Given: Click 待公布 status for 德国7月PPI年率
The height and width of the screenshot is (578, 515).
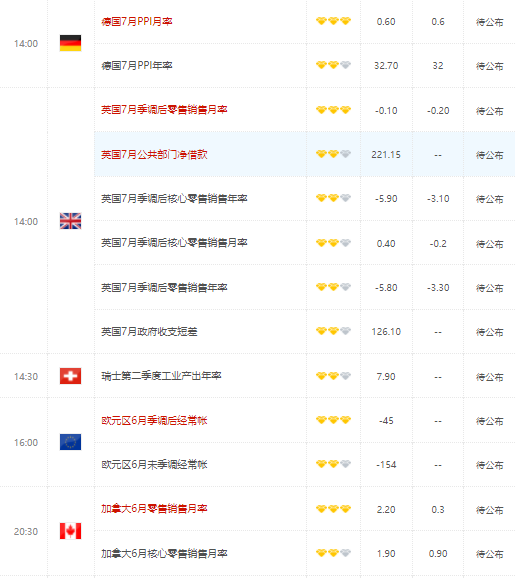Looking at the screenshot, I should pos(490,66).
